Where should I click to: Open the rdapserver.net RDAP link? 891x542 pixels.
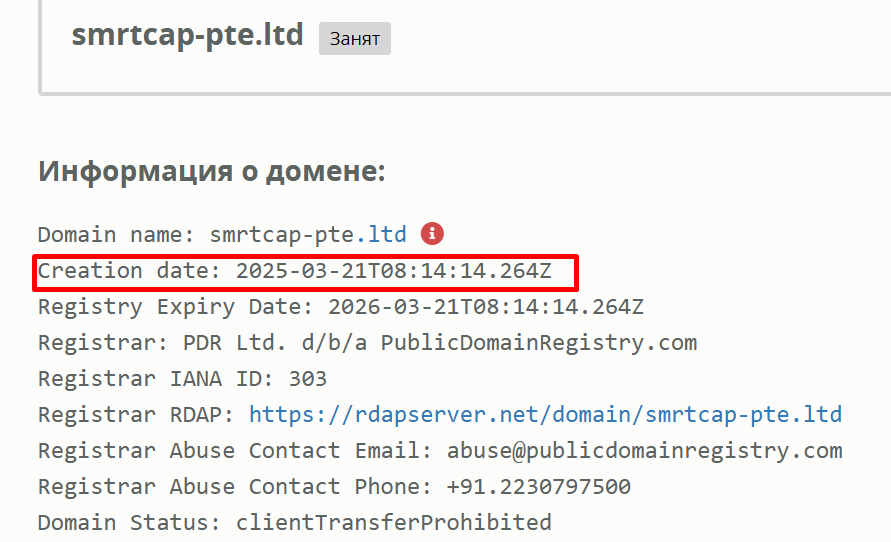click(546, 415)
